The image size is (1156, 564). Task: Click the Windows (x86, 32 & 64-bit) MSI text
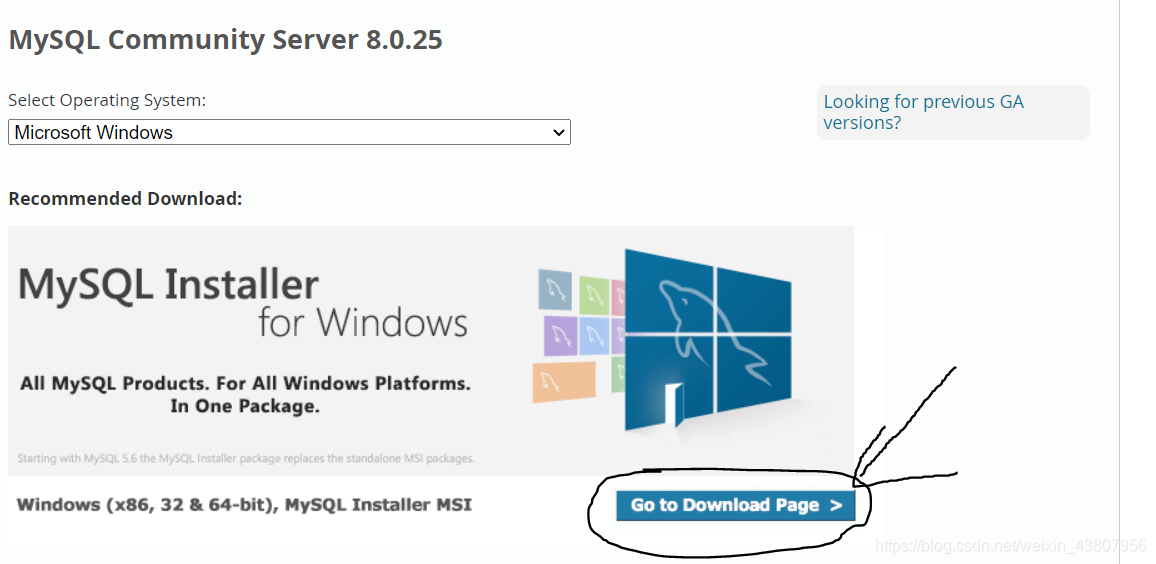[x=244, y=505]
